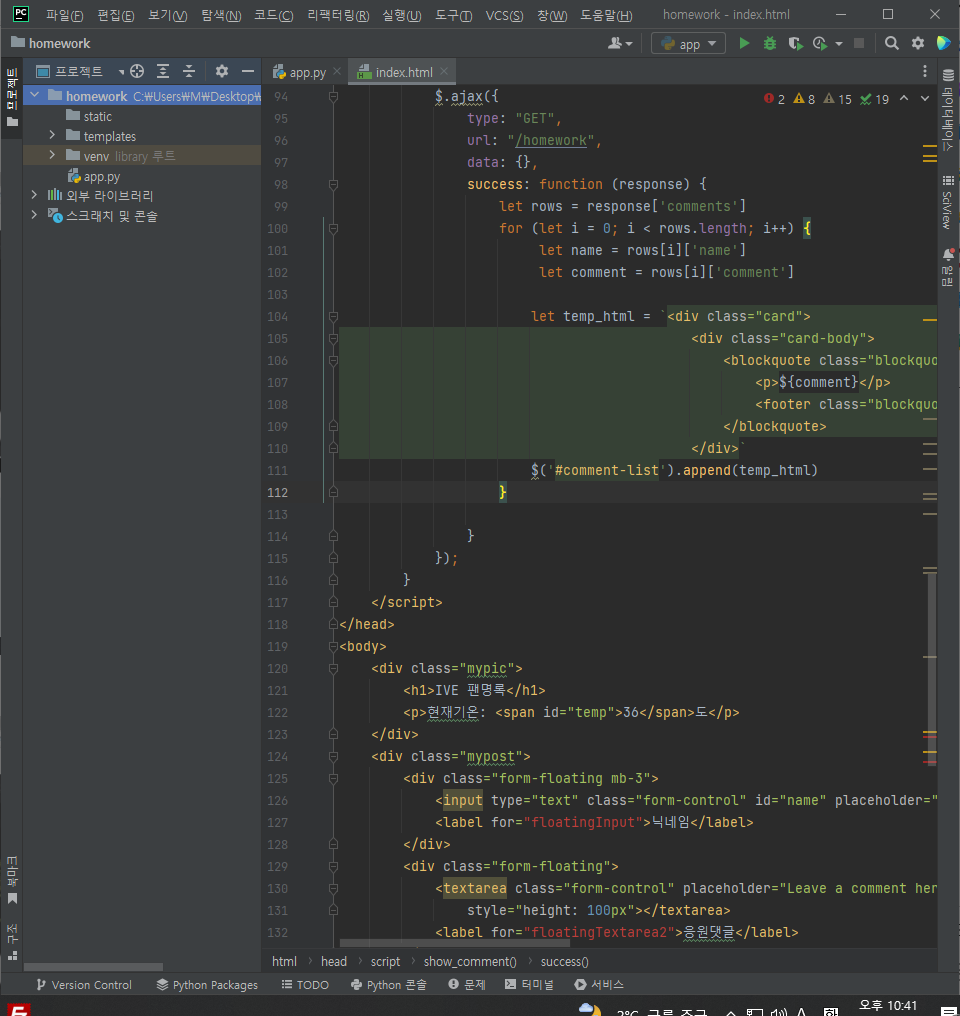This screenshot has width=960, height=1016.
Task: Open the 파일(F) menu
Action: (x=64, y=15)
